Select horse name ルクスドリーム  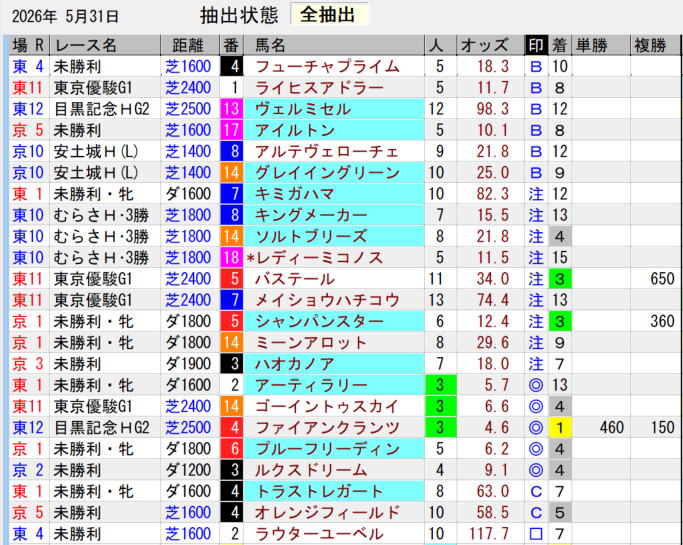pos(311,471)
